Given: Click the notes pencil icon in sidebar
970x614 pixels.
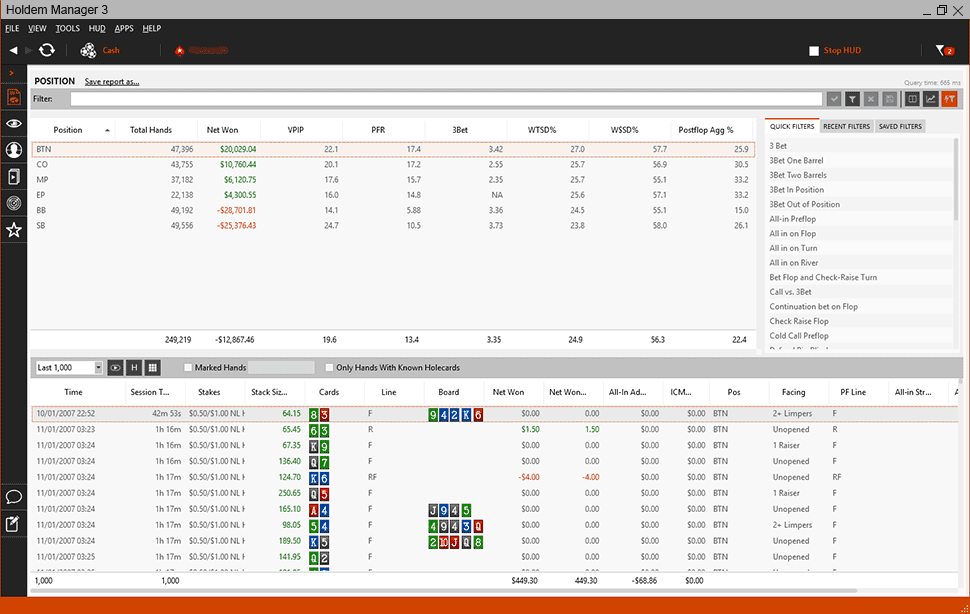Looking at the screenshot, I should tap(14, 523).
